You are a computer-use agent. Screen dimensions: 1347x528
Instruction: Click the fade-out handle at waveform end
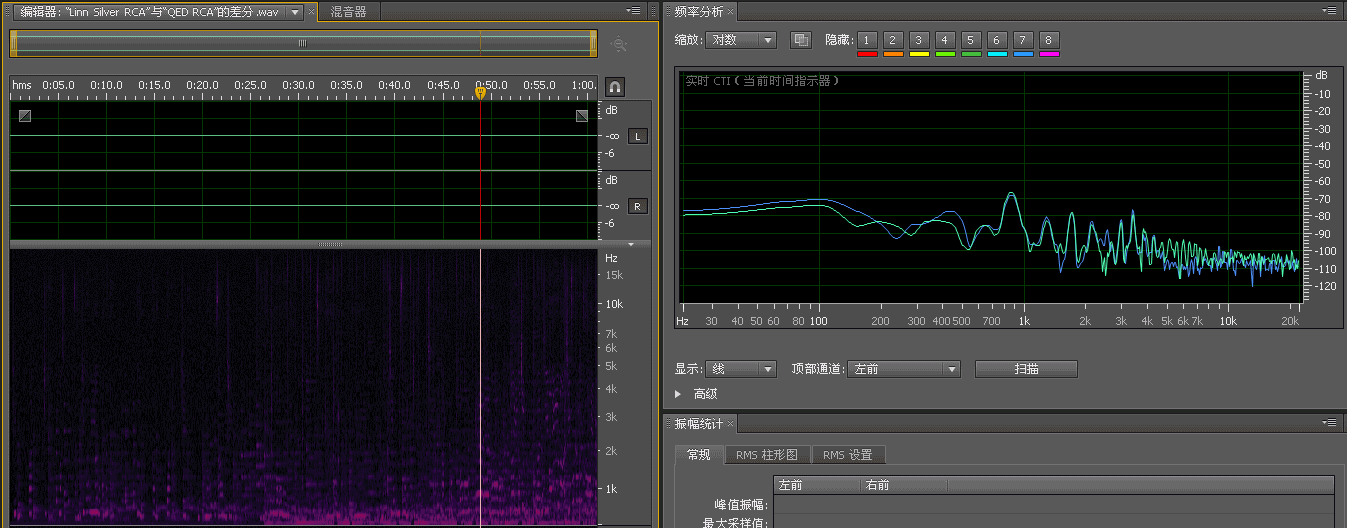click(582, 116)
